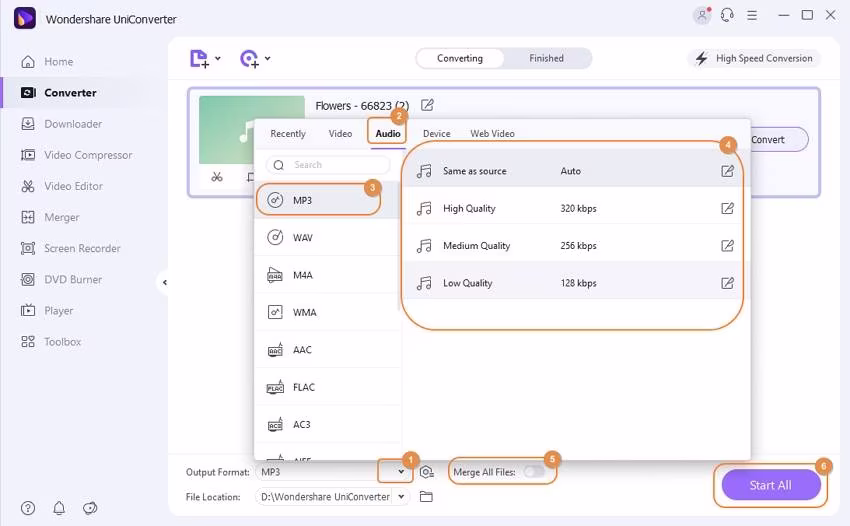Screen dimensions: 850x526
Task: Click the Start All button
Action: click(770, 485)
